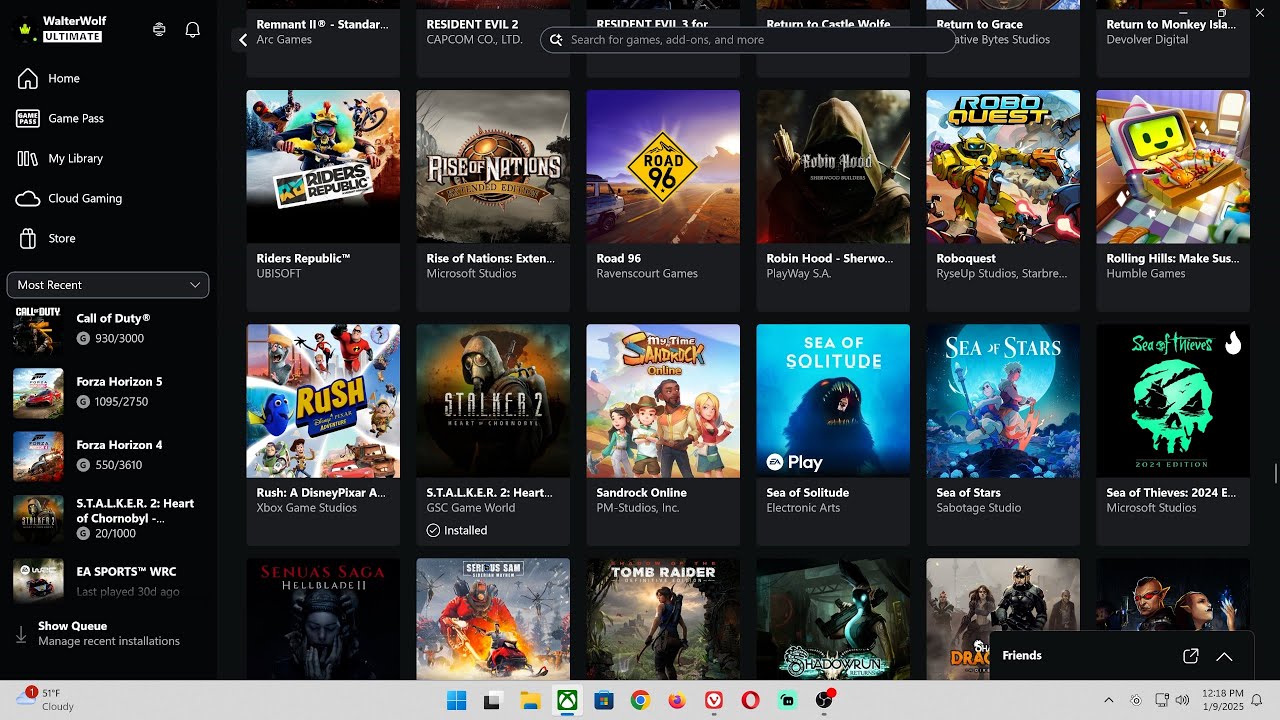
Task: Click the Installed status under S.T.A.L.K.E.R. 2
Action: coord(457,530)
